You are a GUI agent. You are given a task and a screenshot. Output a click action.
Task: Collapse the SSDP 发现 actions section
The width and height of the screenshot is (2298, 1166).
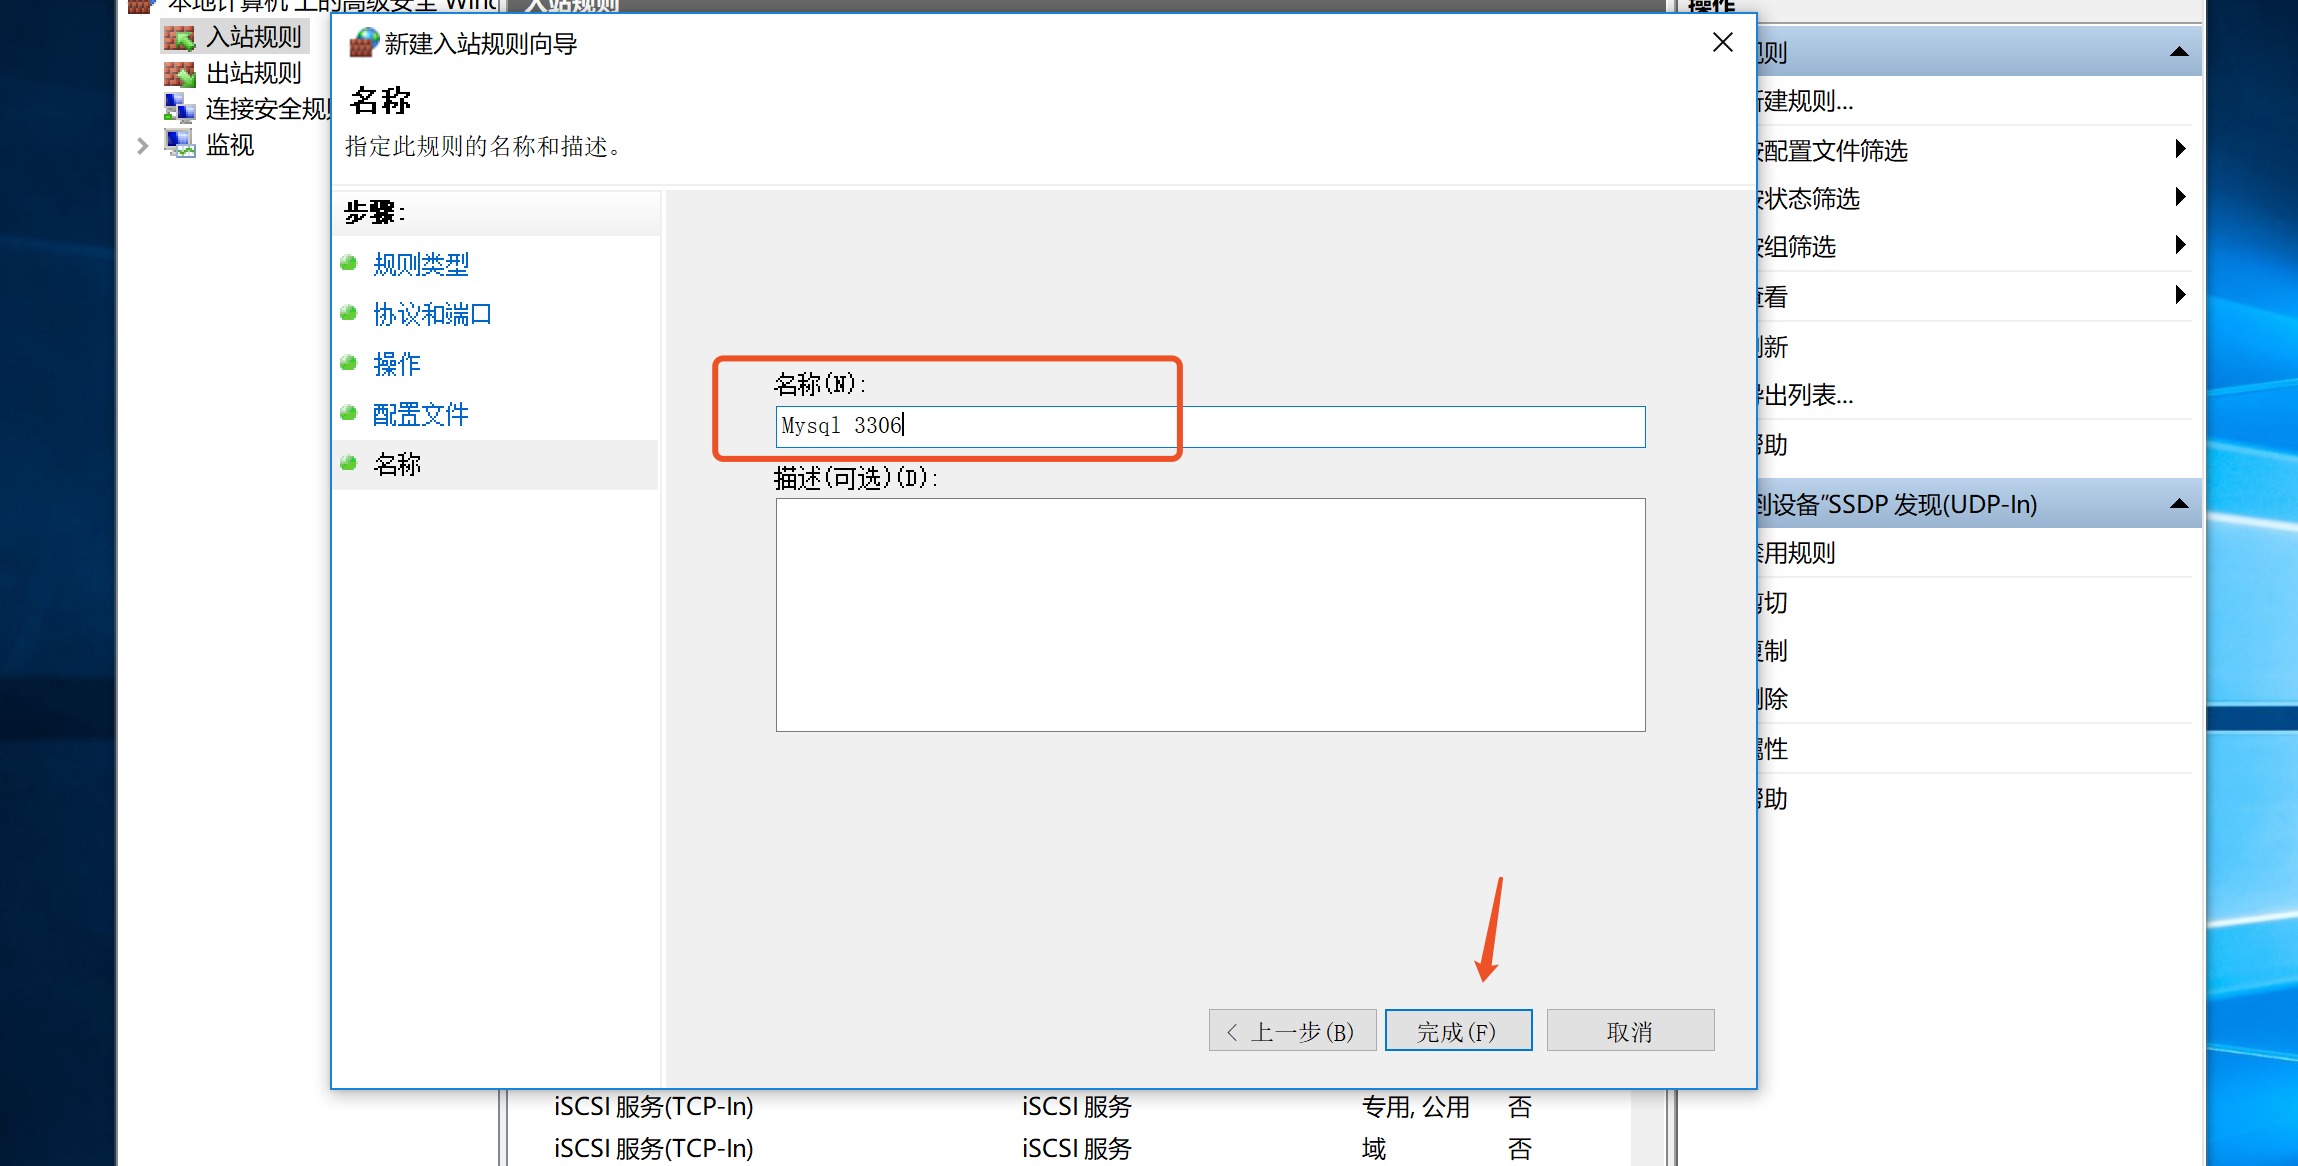pyautogui.click(x=2179, y=504)
